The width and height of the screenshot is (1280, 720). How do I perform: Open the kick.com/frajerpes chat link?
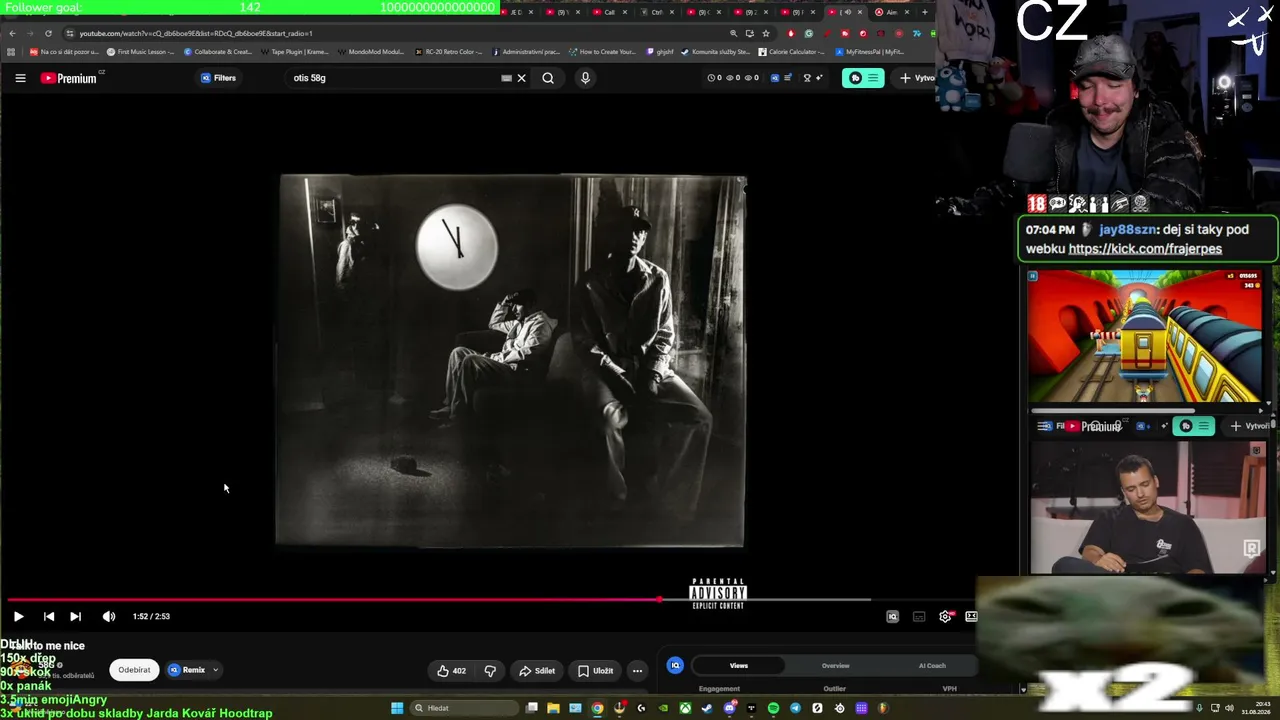pos(1145,249)
